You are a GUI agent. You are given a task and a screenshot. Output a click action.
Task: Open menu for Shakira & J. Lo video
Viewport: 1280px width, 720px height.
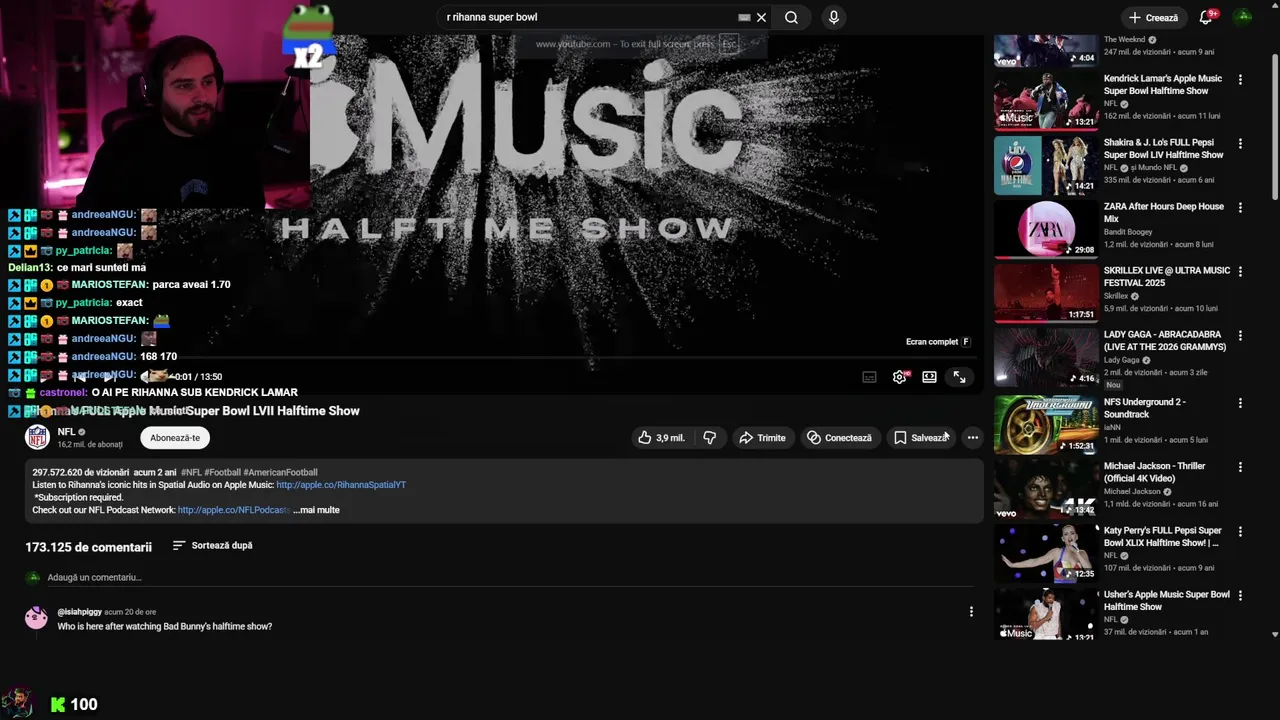point(1240,144)
